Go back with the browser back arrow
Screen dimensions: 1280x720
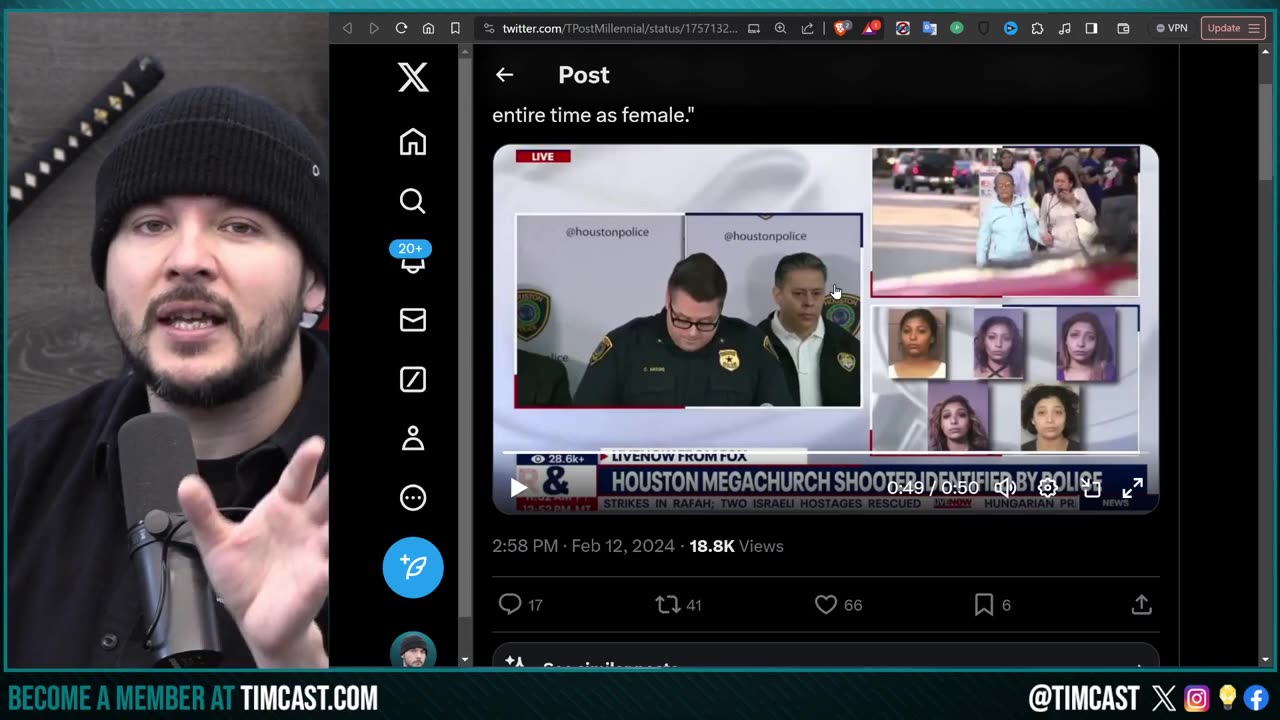click(x=348, y=28)
